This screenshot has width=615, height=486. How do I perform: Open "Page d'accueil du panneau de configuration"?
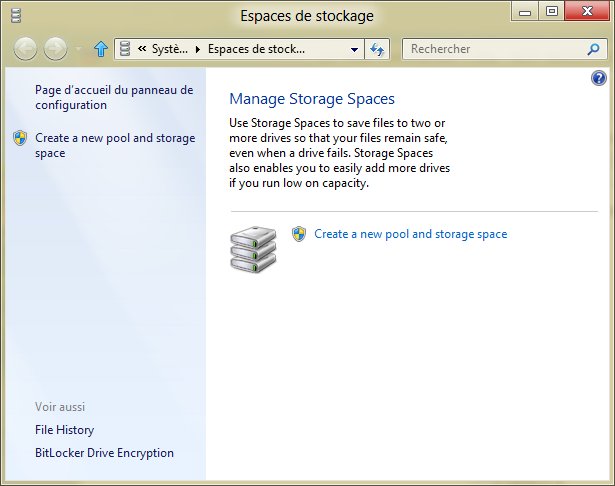pyautogui.click(x=113, y=97)
